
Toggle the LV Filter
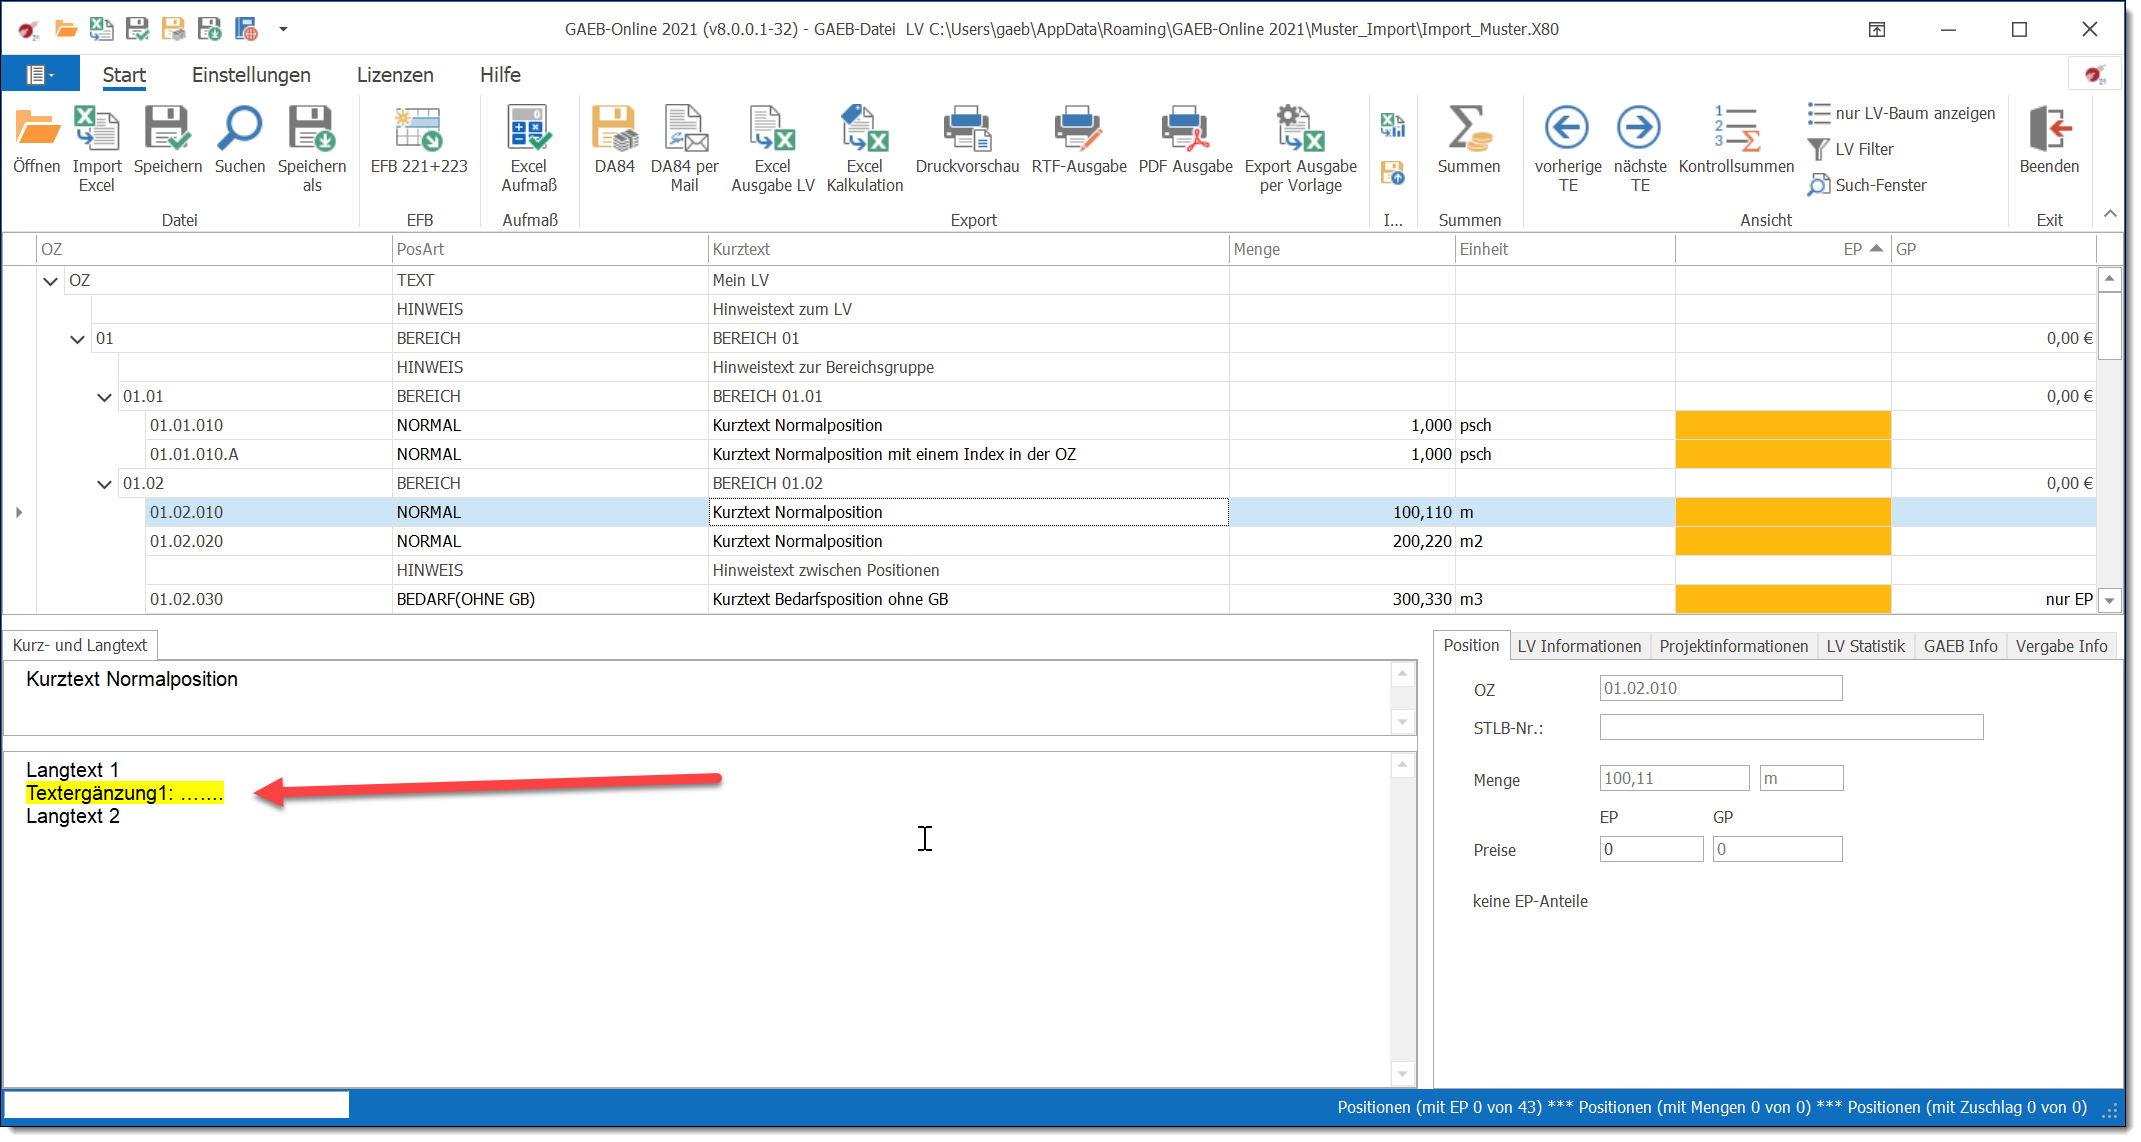click(x=1852, y=149)
